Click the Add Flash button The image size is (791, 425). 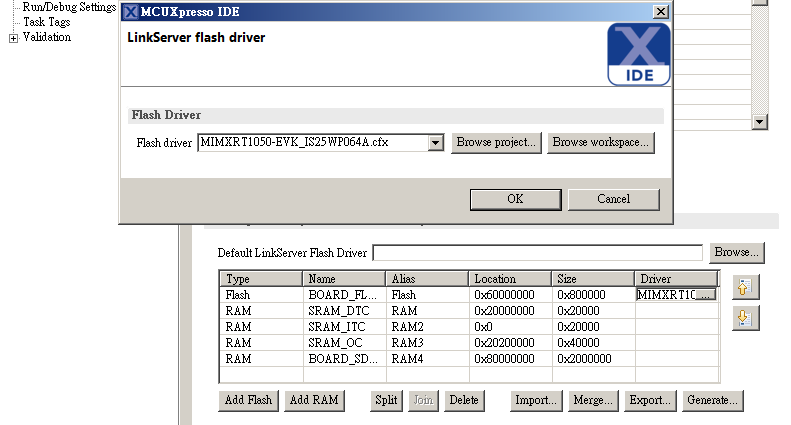pyautogui.click(x=248, y=400)
